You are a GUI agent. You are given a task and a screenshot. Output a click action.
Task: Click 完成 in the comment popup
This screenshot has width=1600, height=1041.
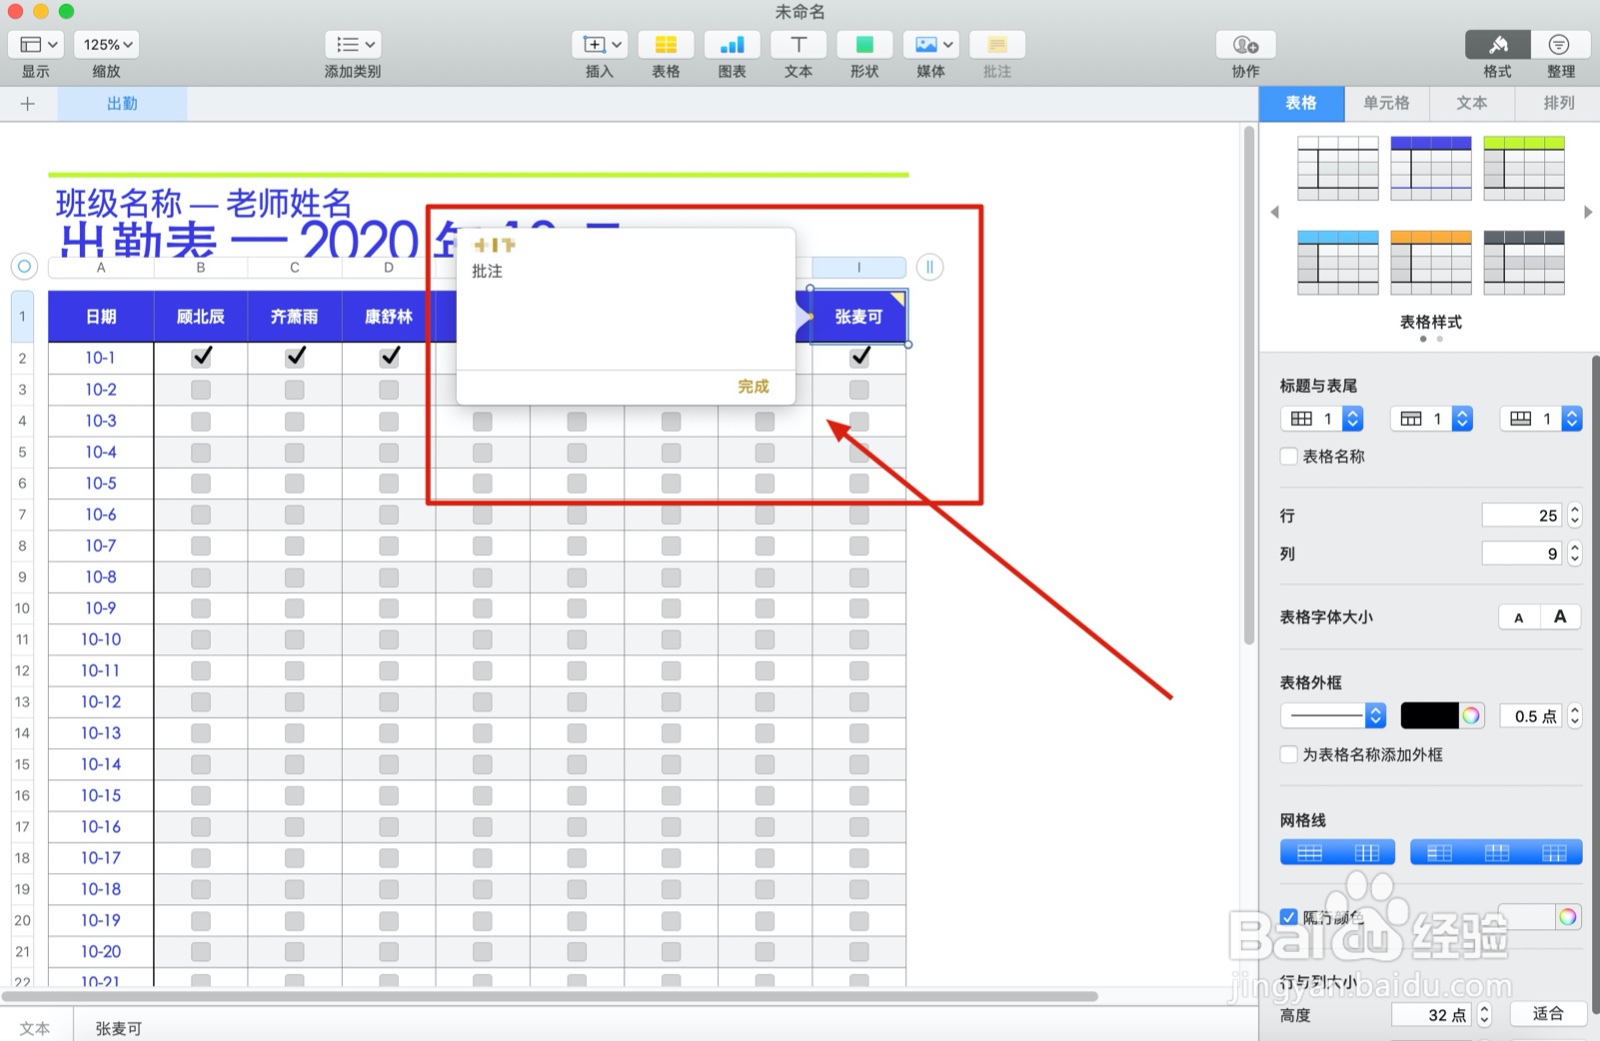click(x=753, y=386)
